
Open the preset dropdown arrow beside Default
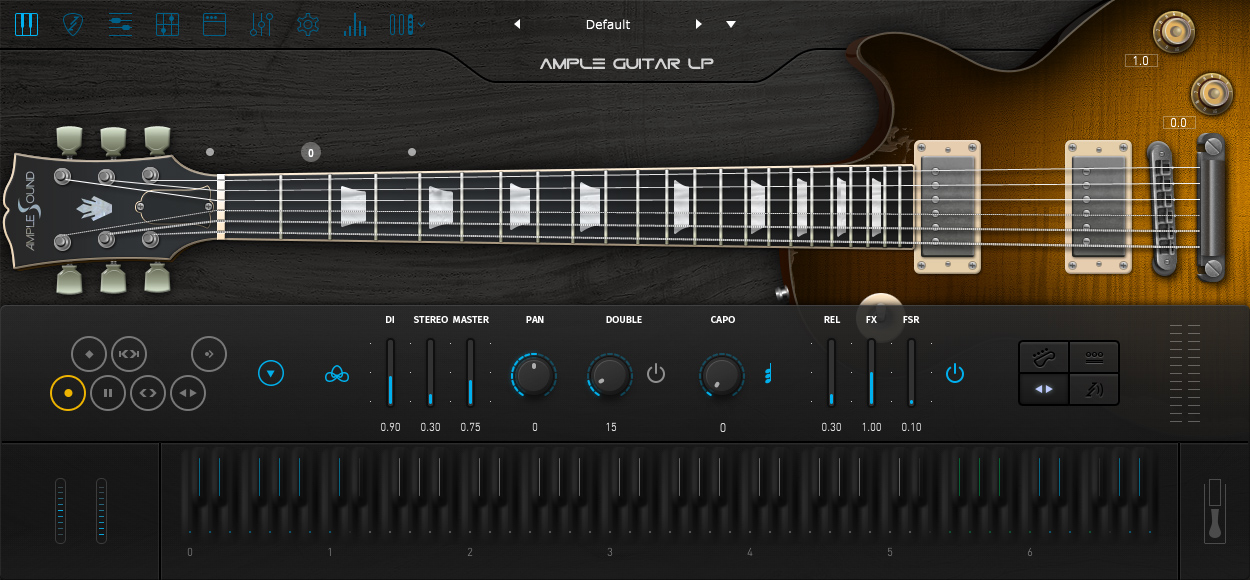tap(731, 24)
